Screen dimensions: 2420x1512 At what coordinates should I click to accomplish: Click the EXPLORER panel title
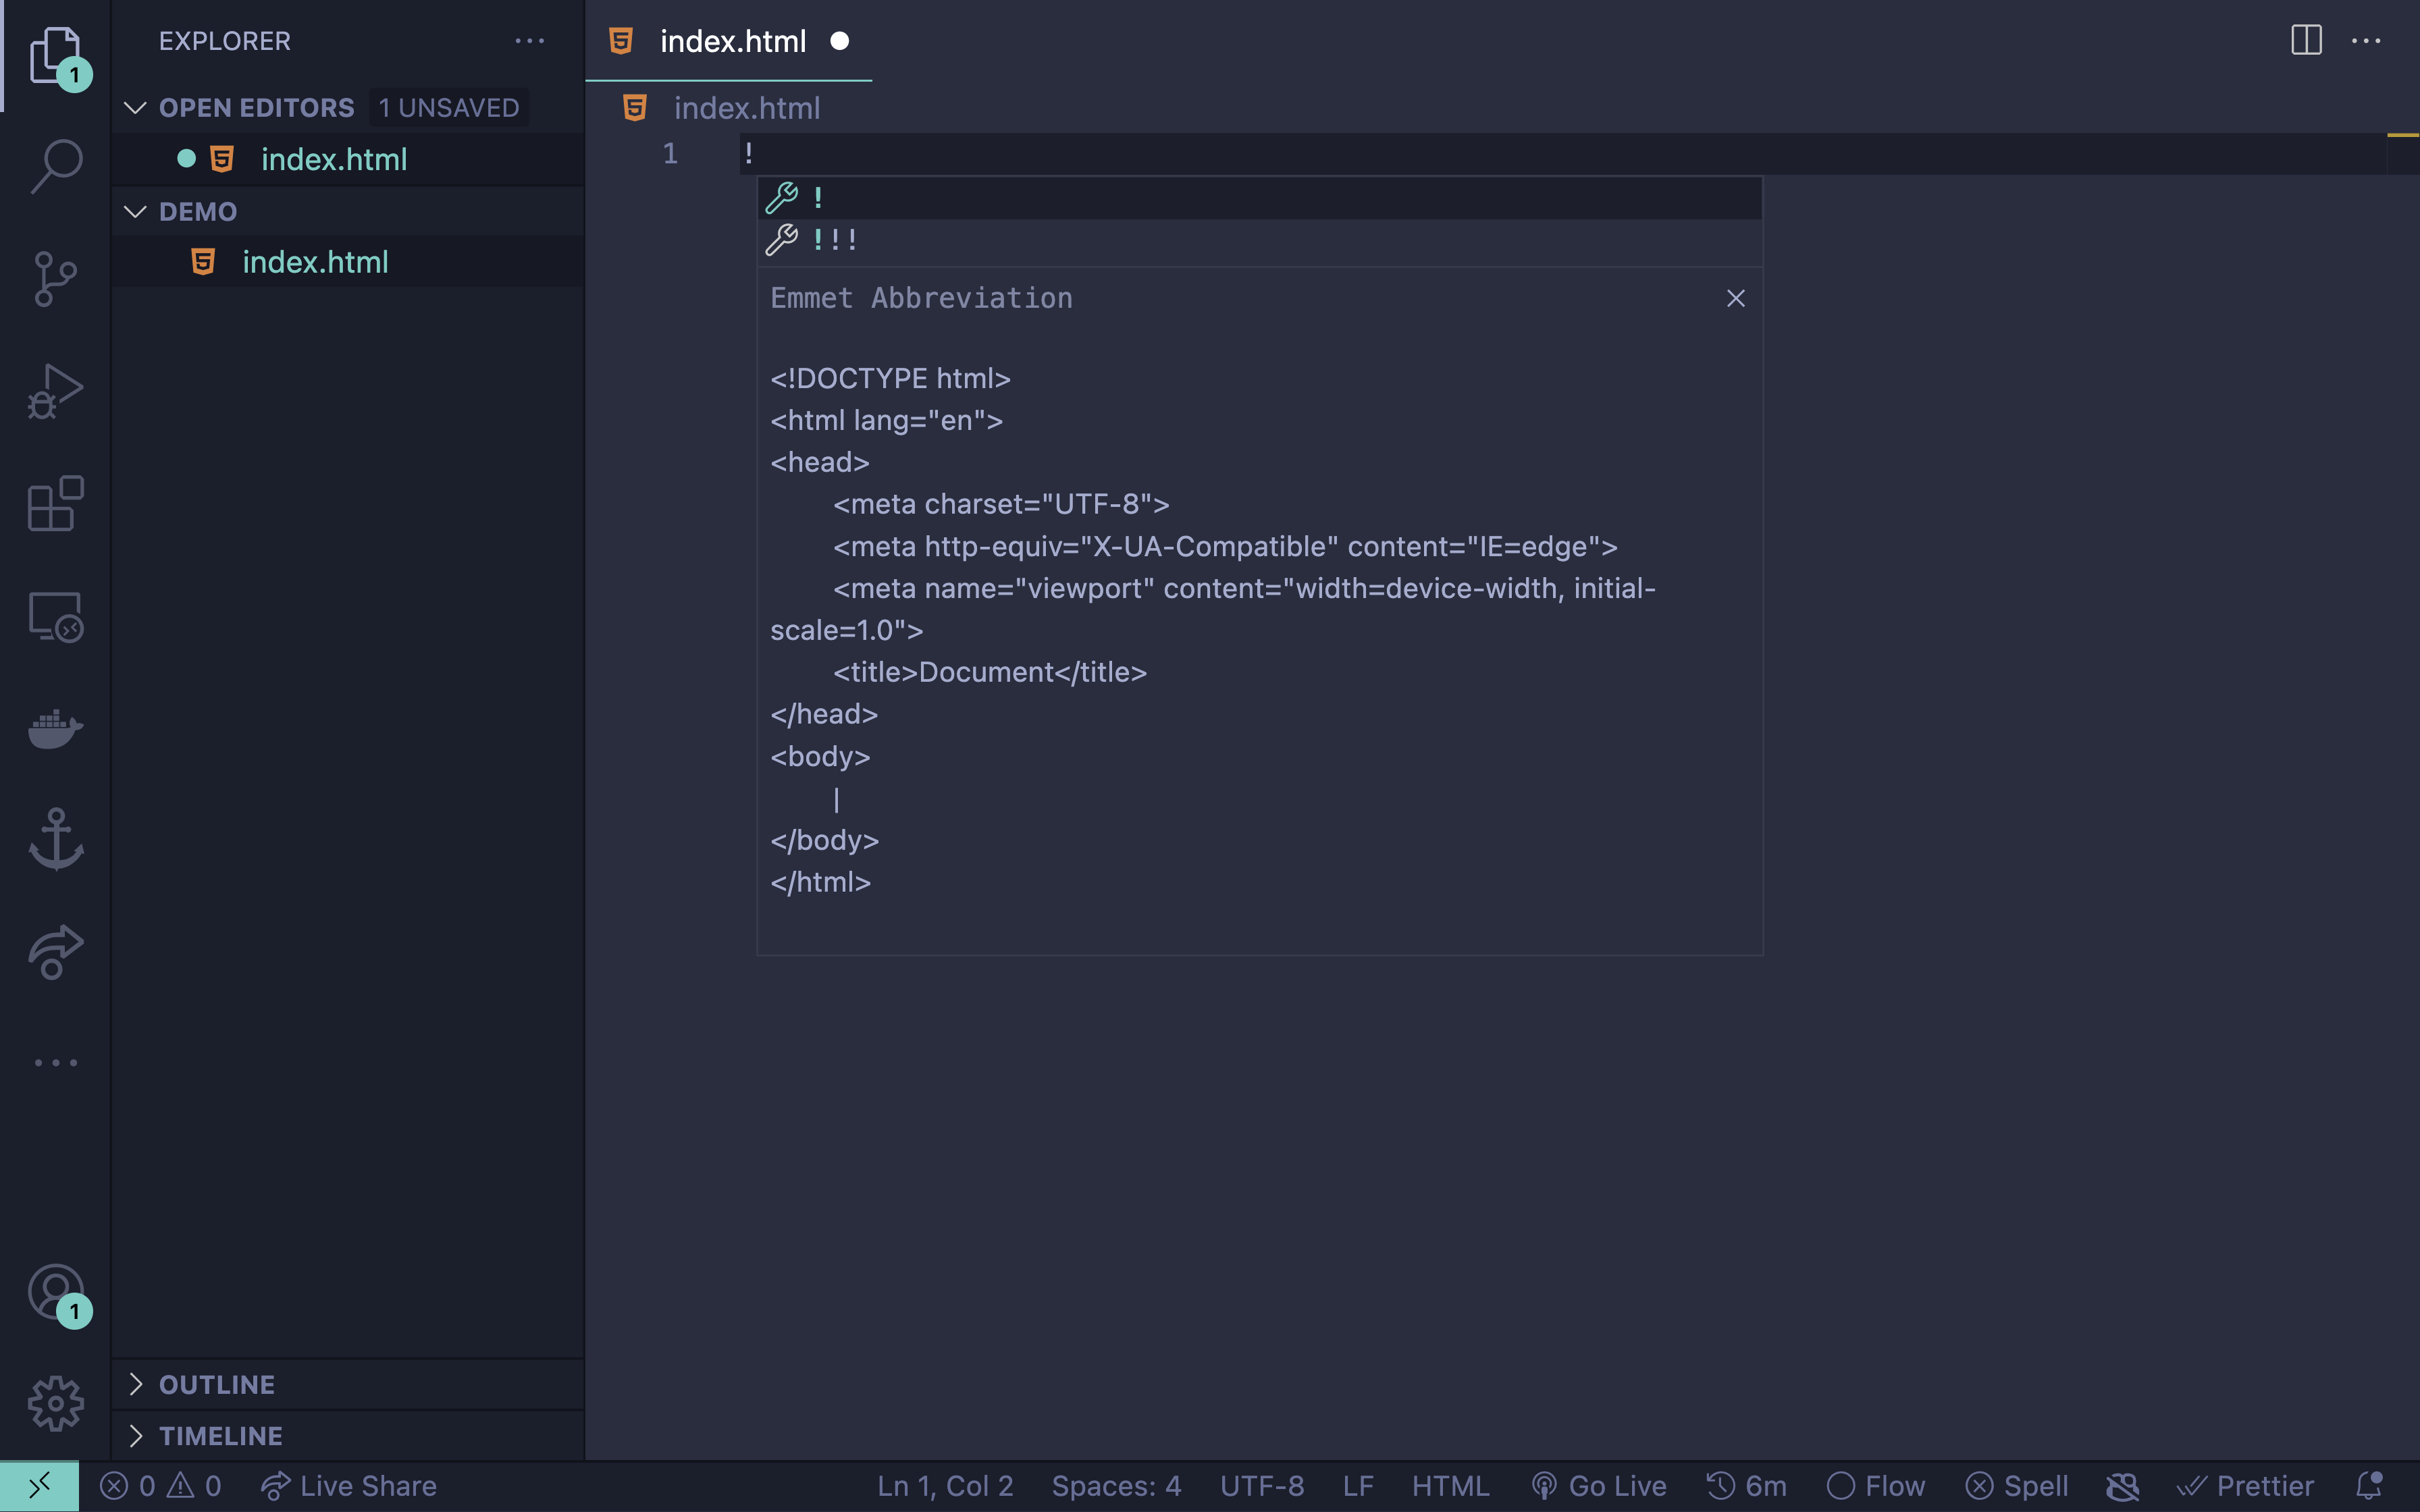click(225, 41)
